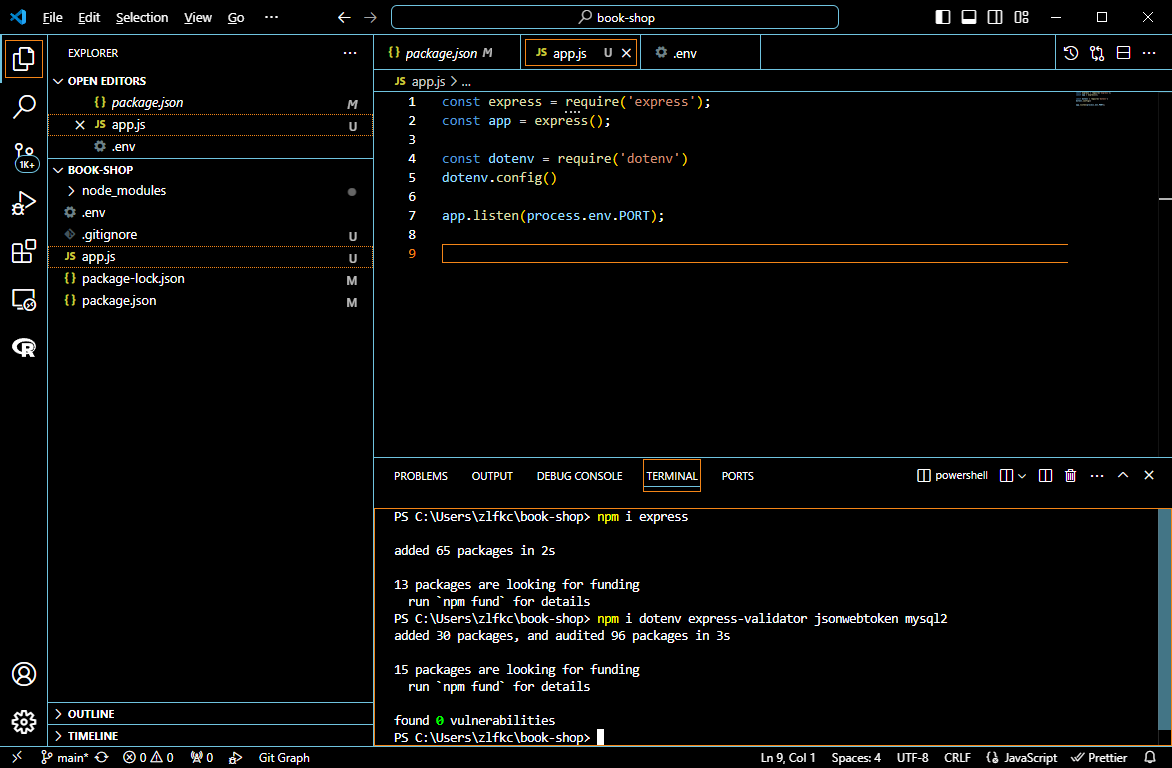Change file encoding UTF-8
The width and height of the screenshot is (1172, 768).
point(913,758)
